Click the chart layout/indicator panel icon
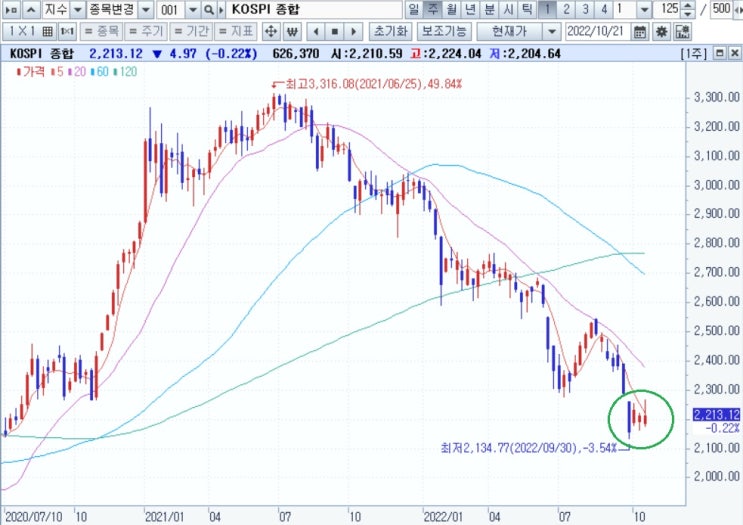 point(682,32)
